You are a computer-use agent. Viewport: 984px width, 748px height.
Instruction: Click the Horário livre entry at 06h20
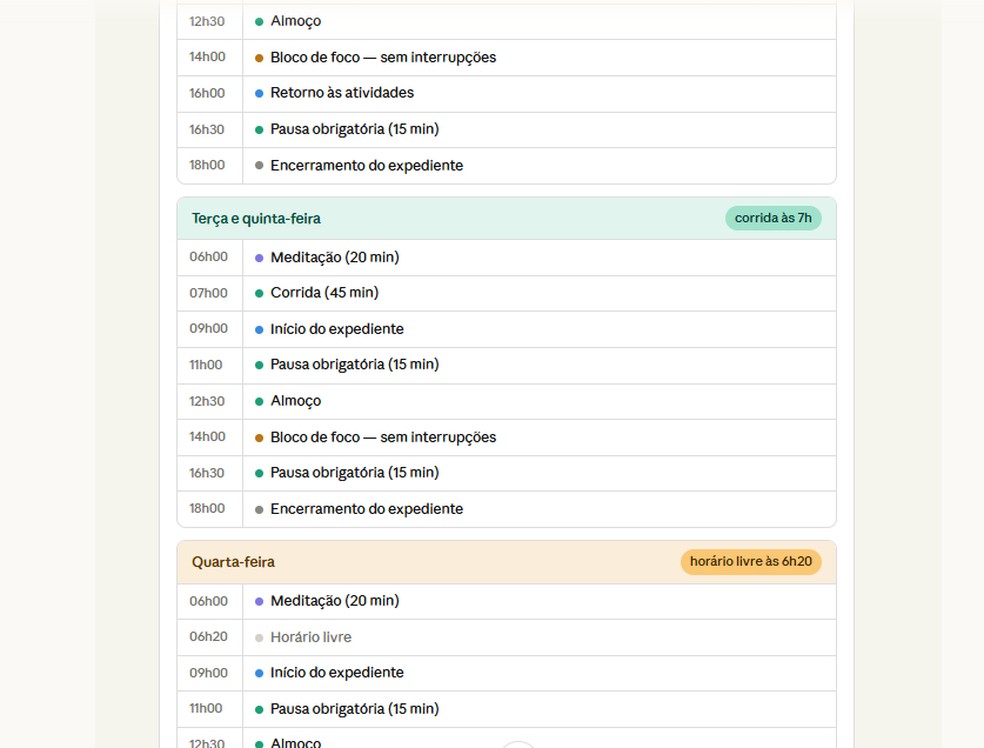click(311, 637)
